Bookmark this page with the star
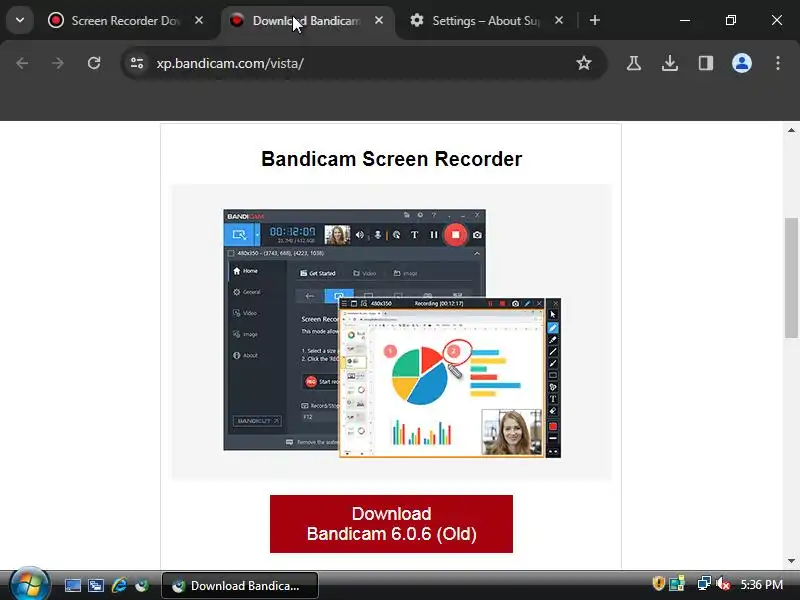Image resolution: width=800 pixels, height=600 pixels. 584,63
